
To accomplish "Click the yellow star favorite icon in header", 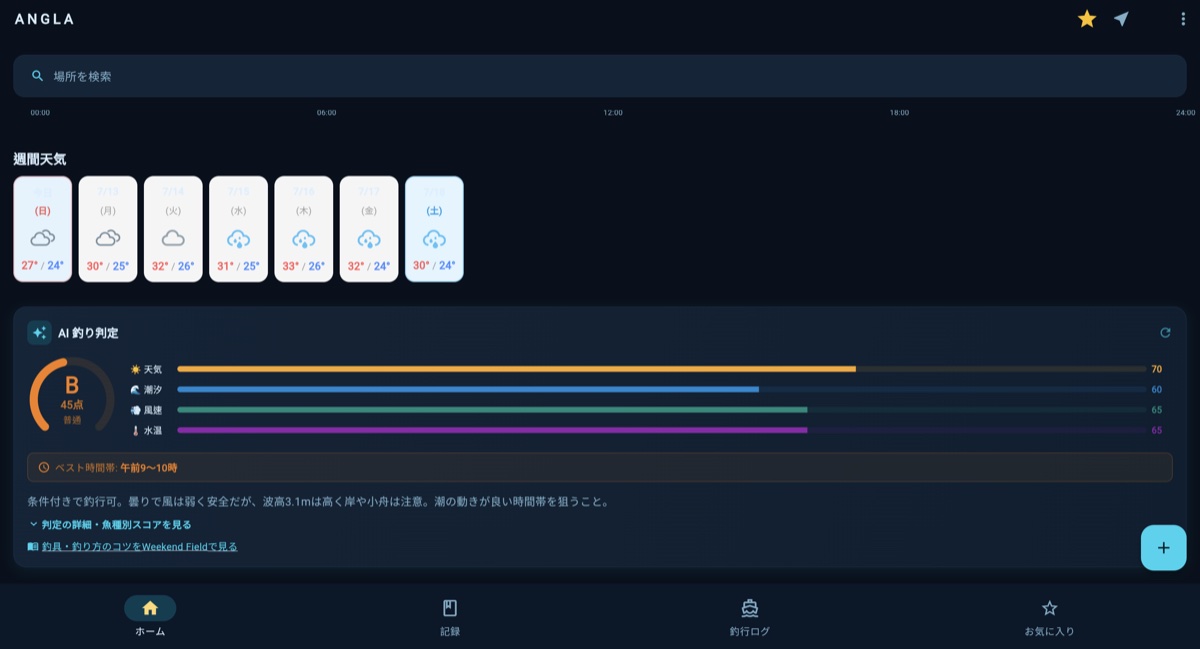I will point(1087,19).
